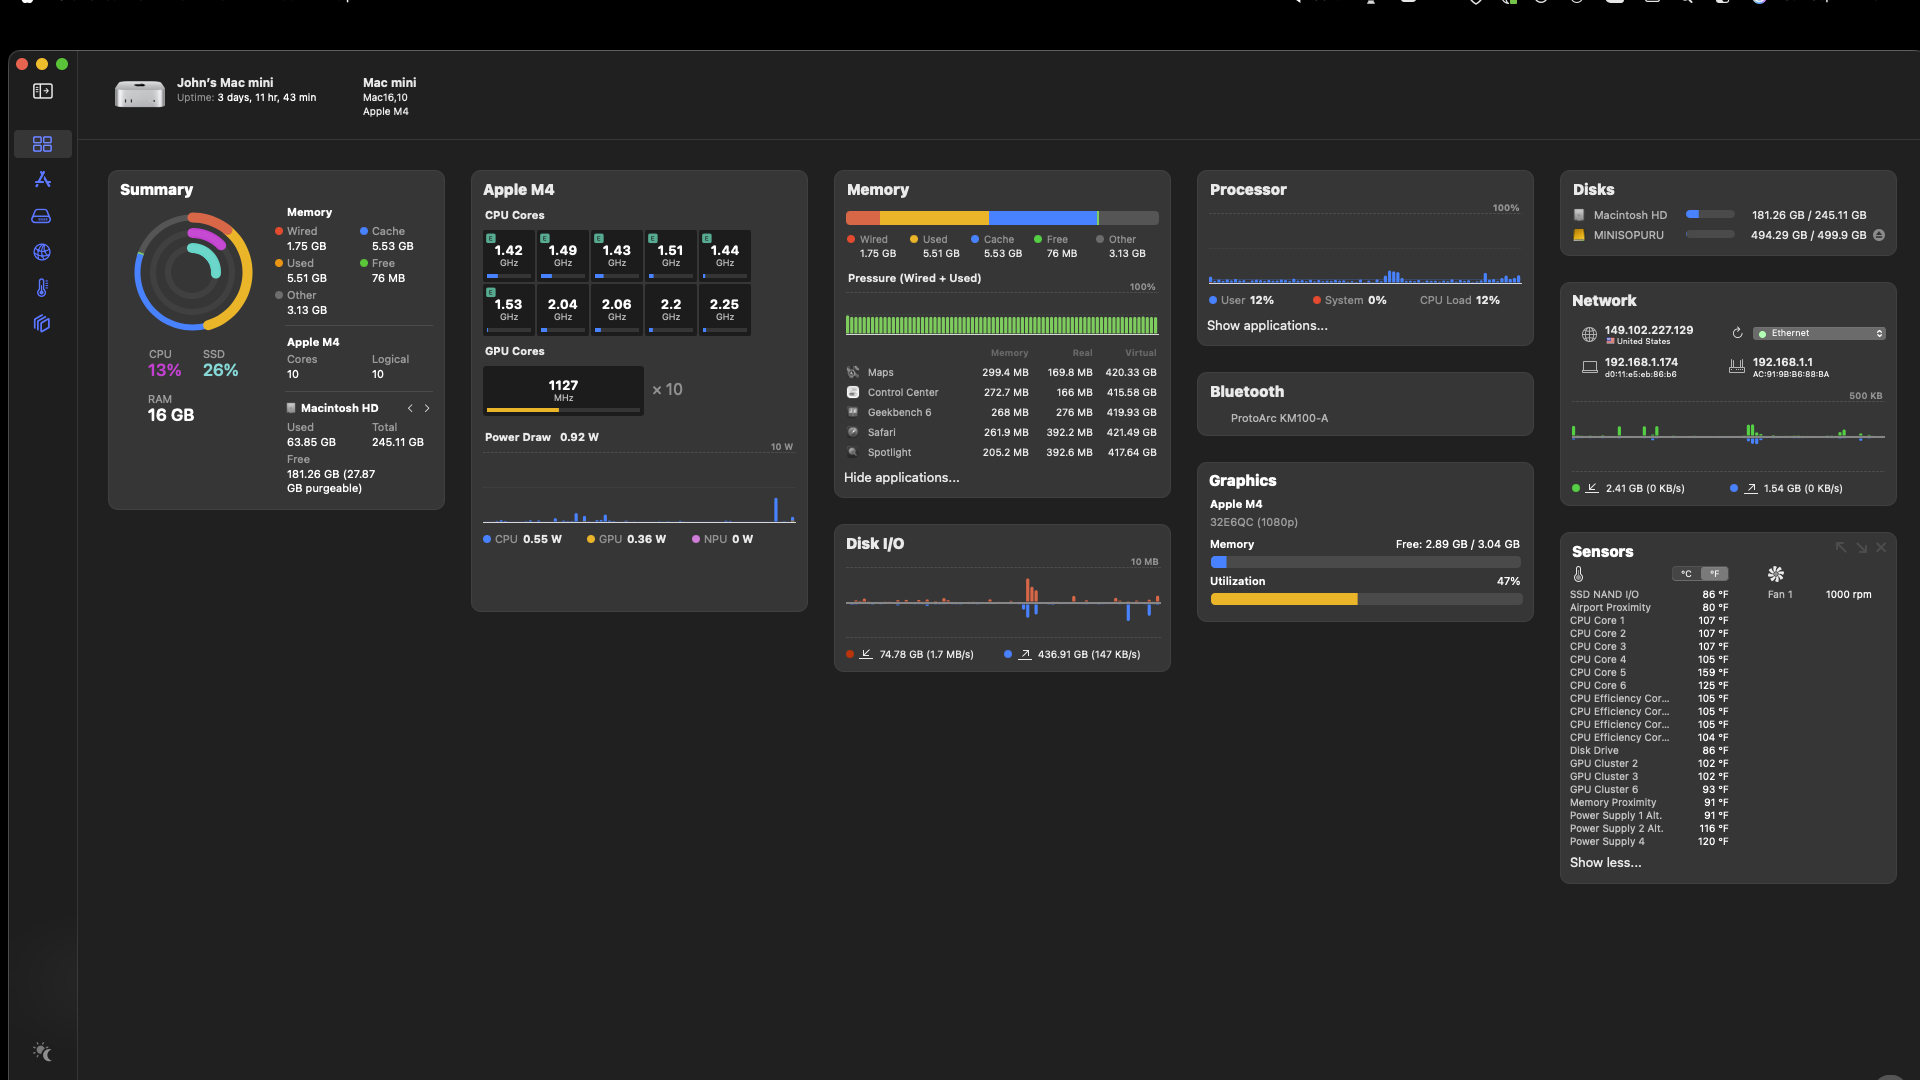Viewport: 1920px width, 1080px height.
Task: Click Hide applications in the Memory panel
Action: (901, 477)
